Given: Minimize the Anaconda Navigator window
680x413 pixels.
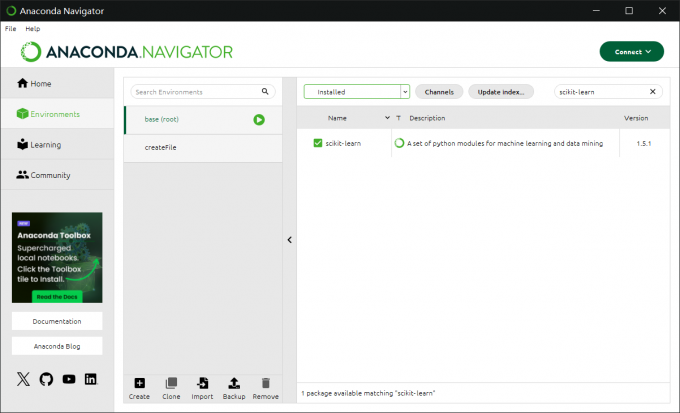Looking at the screenshot, I should tap(596, 10).
